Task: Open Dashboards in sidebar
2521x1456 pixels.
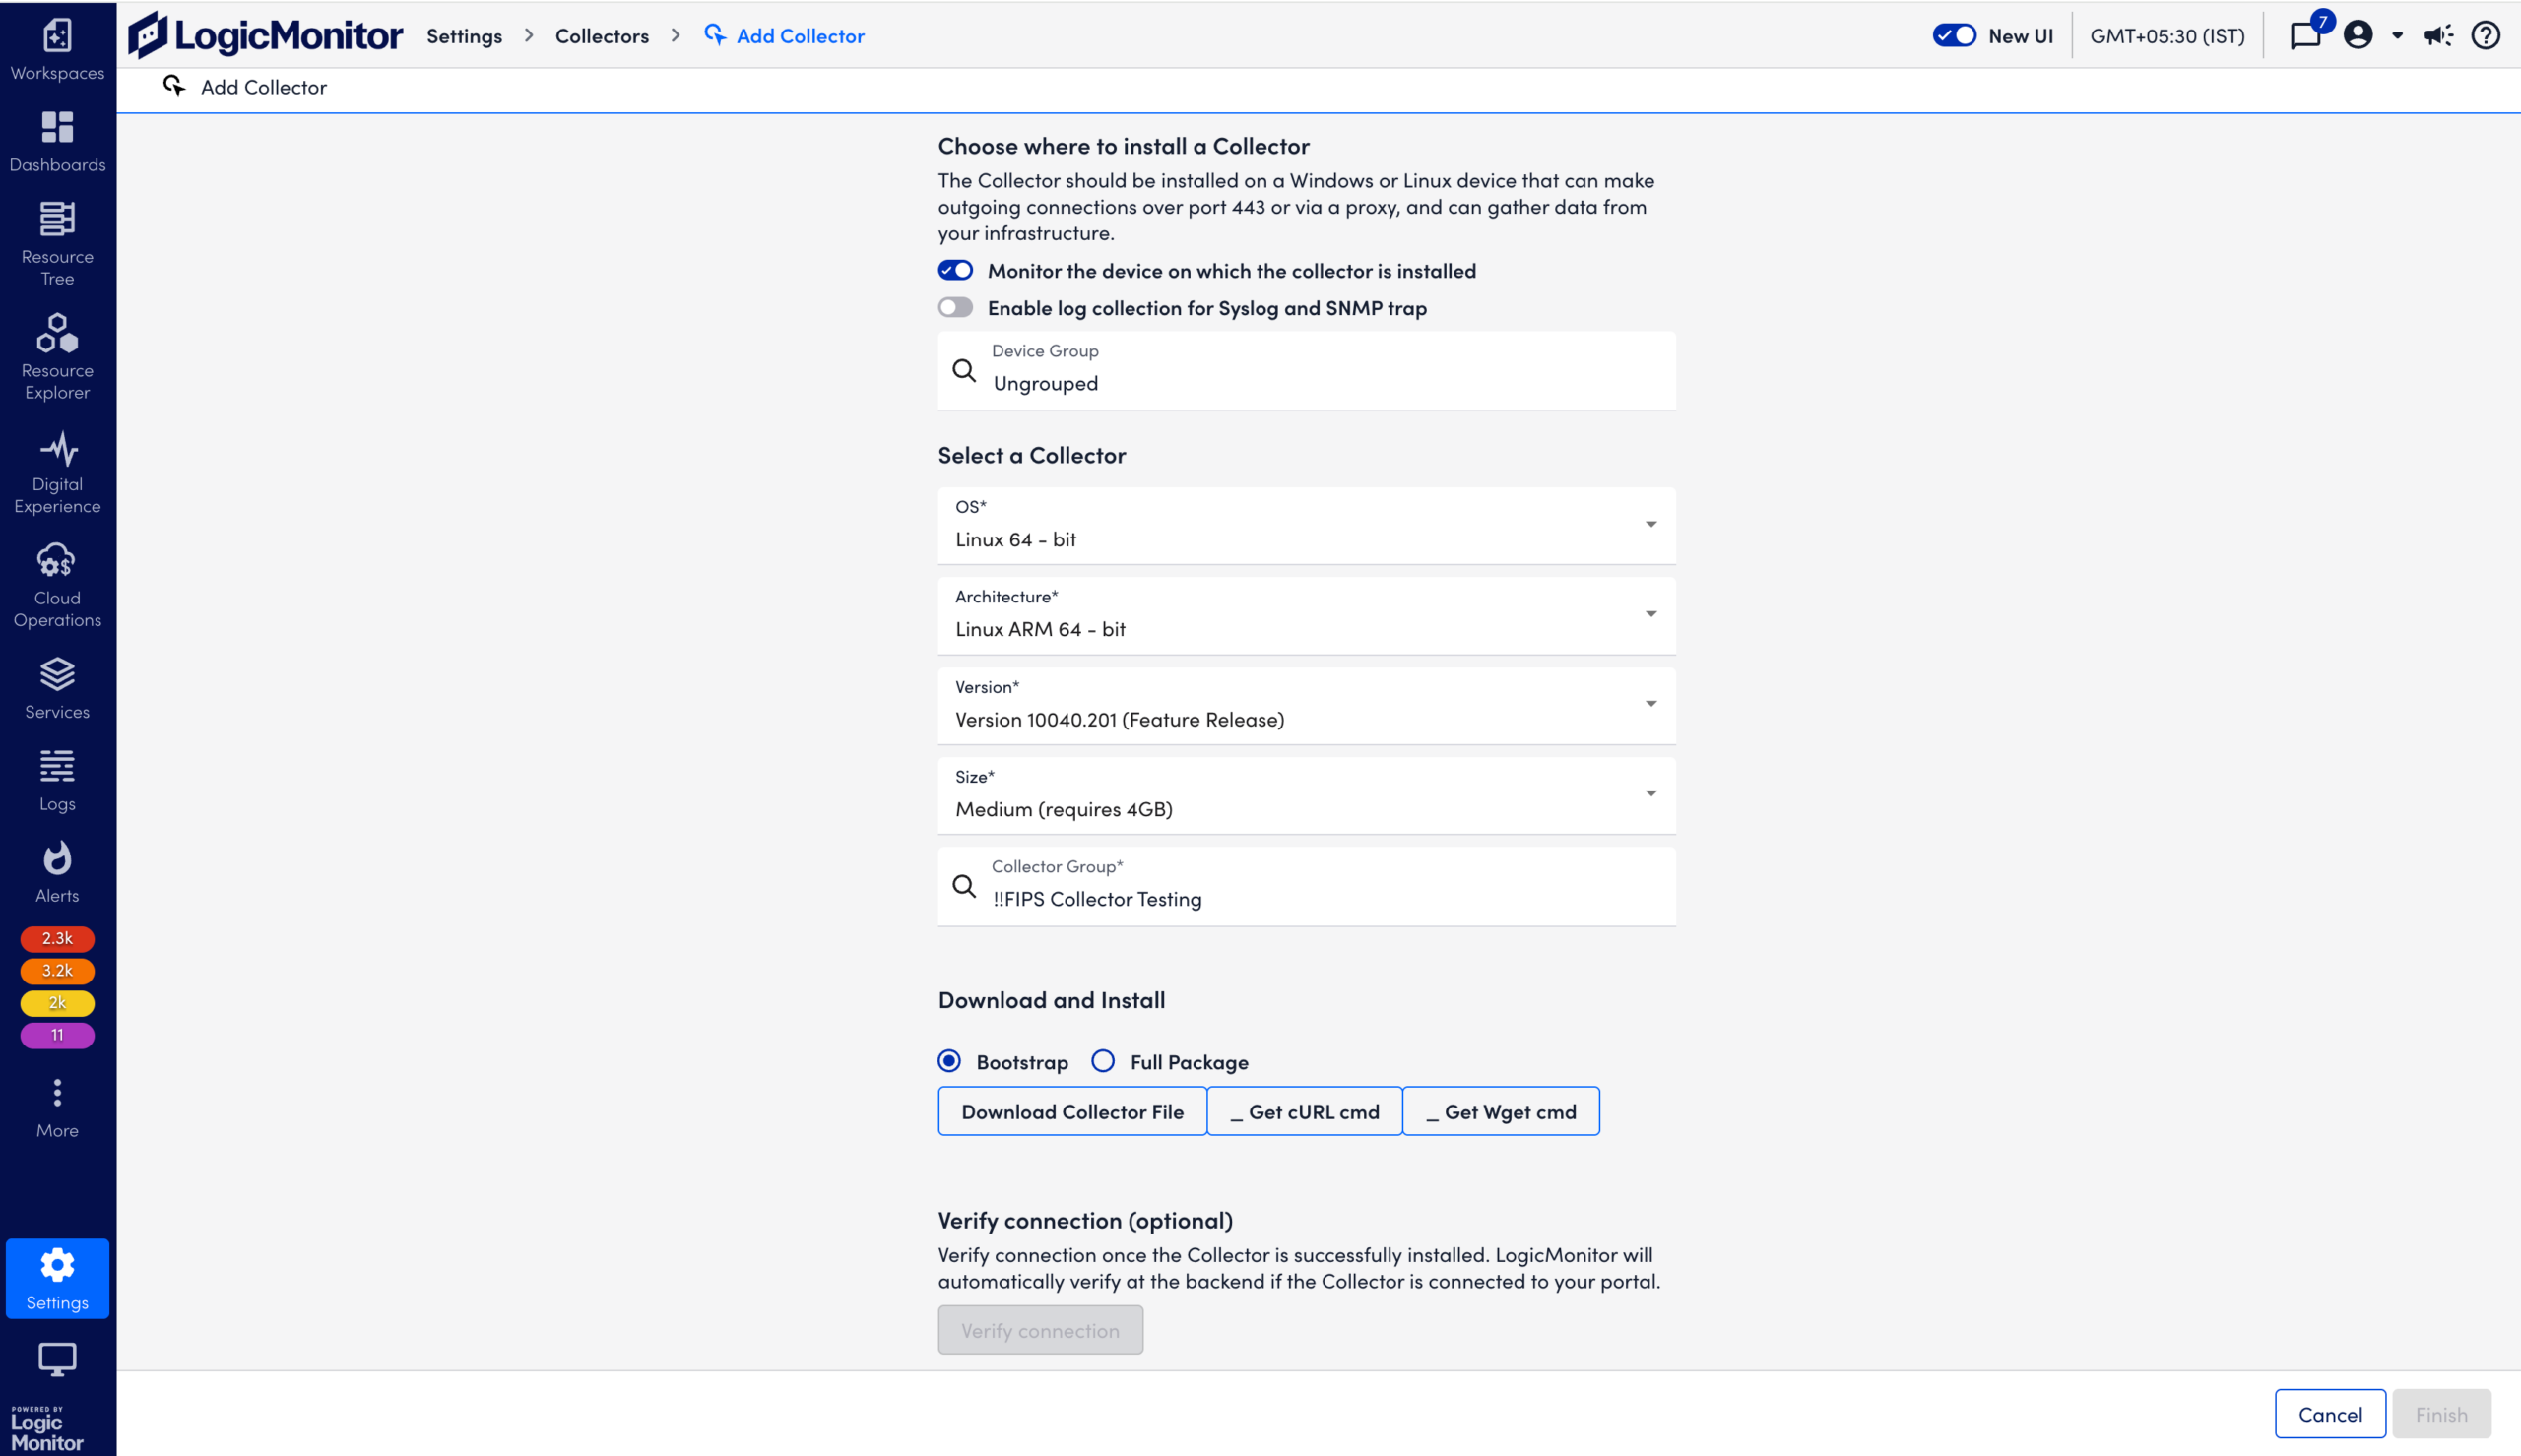Action: pos(57,142)
